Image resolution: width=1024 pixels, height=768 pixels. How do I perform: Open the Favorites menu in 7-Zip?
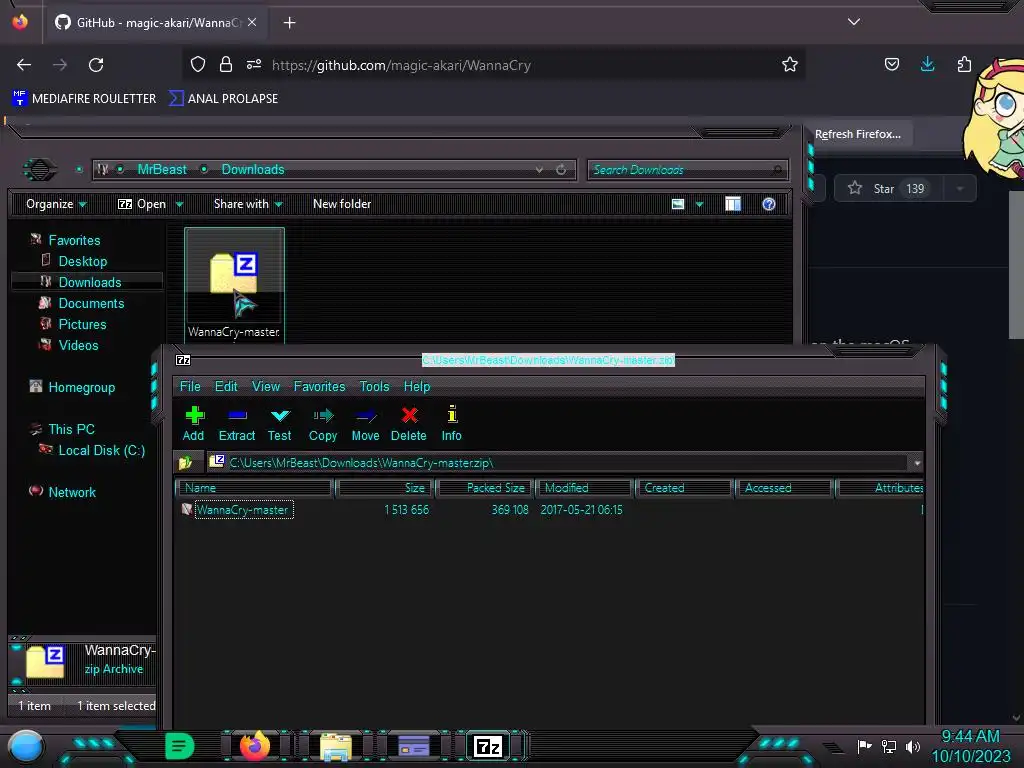(319, 387)
